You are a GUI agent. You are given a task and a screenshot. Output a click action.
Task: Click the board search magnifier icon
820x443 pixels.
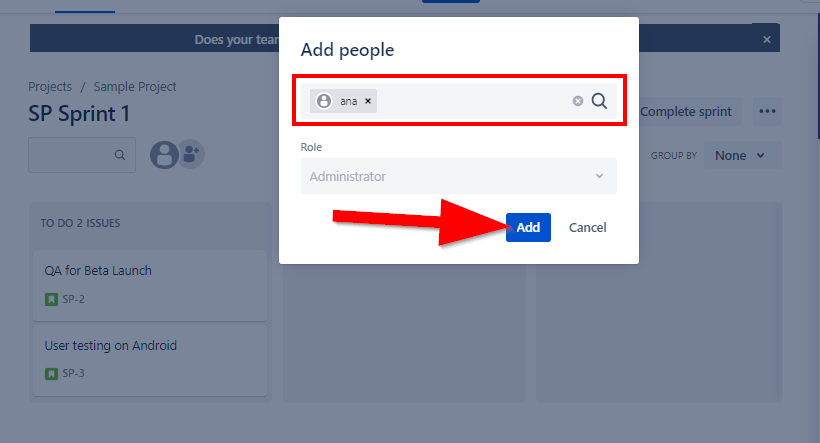coord(120,155)
